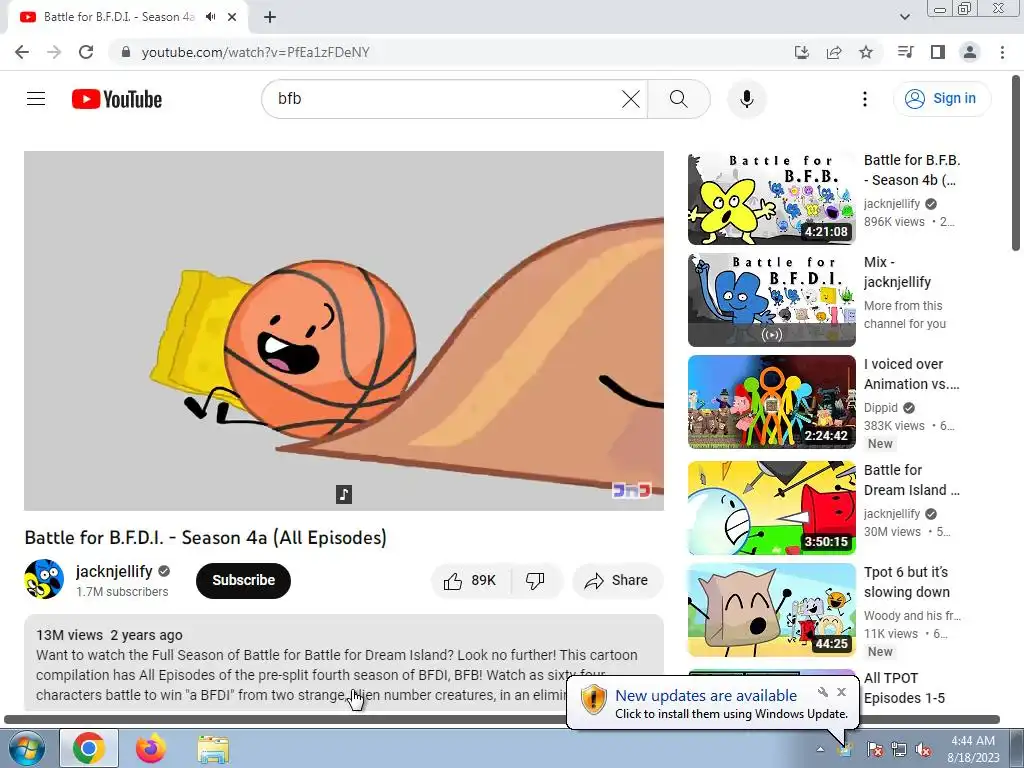Clear the search box with X icon
This screenshot has height=768, width=1024.
631,99
